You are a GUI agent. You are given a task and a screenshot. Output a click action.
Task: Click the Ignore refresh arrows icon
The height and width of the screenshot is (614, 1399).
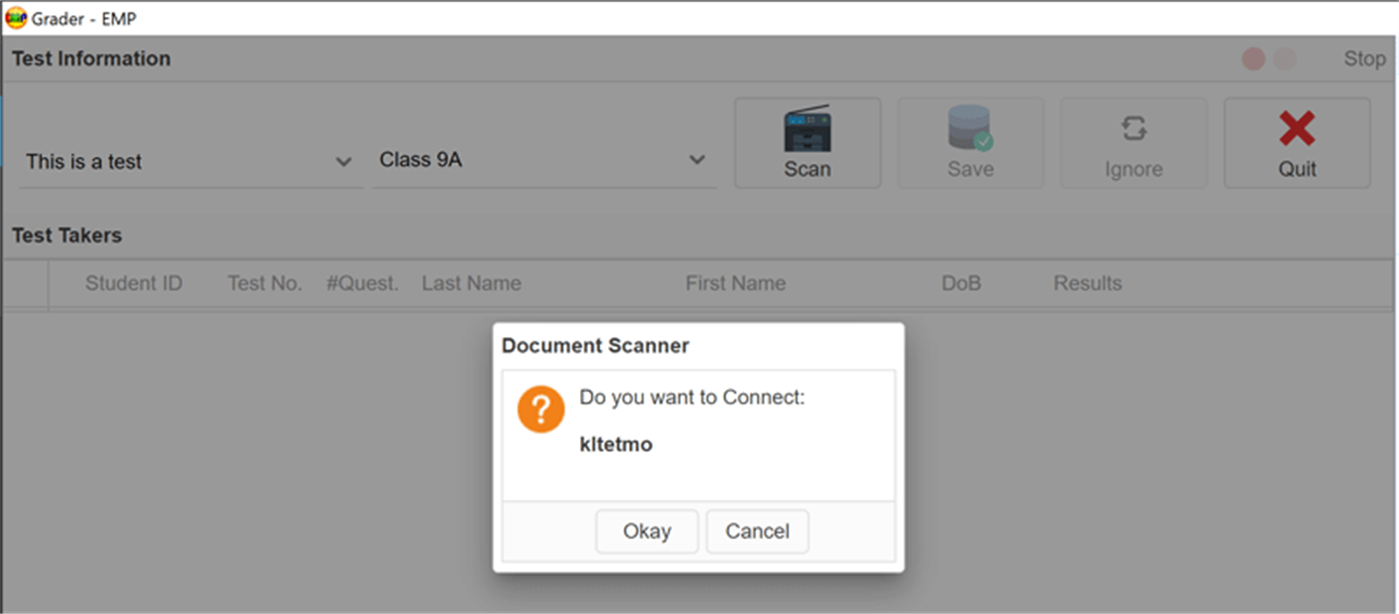click(x=1133, y=129)
